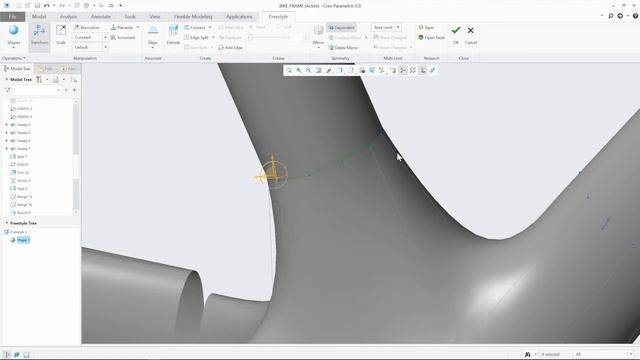Click the Save icon in quick access toolbar

[37, 6]
